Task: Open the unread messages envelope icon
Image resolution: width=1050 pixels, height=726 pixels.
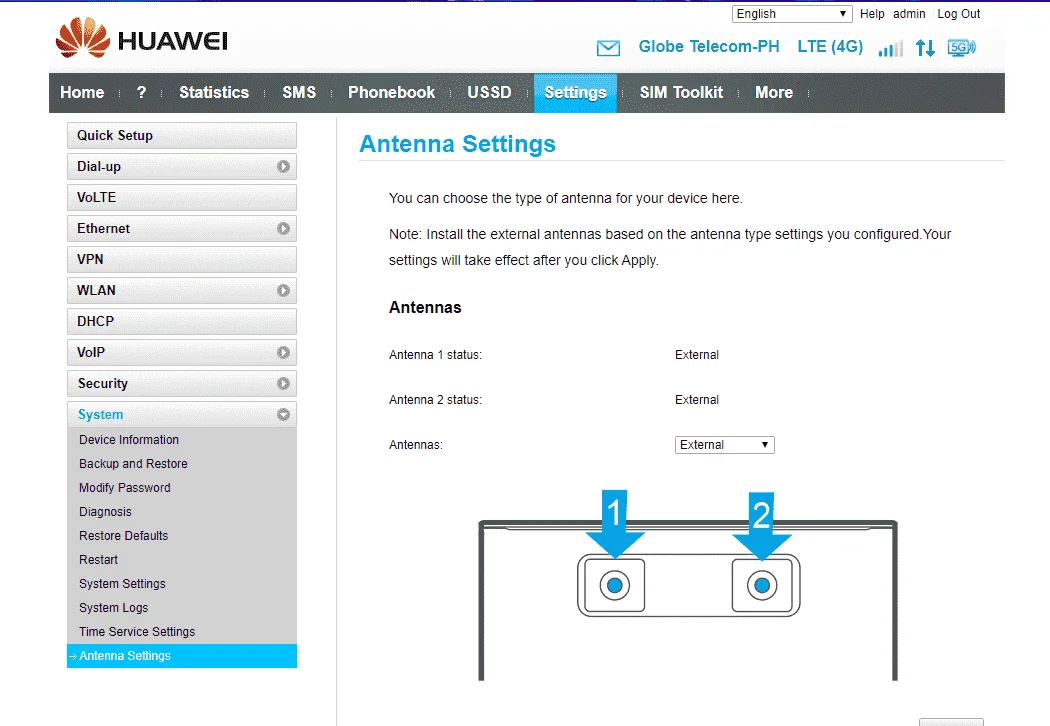Action: 608,48
